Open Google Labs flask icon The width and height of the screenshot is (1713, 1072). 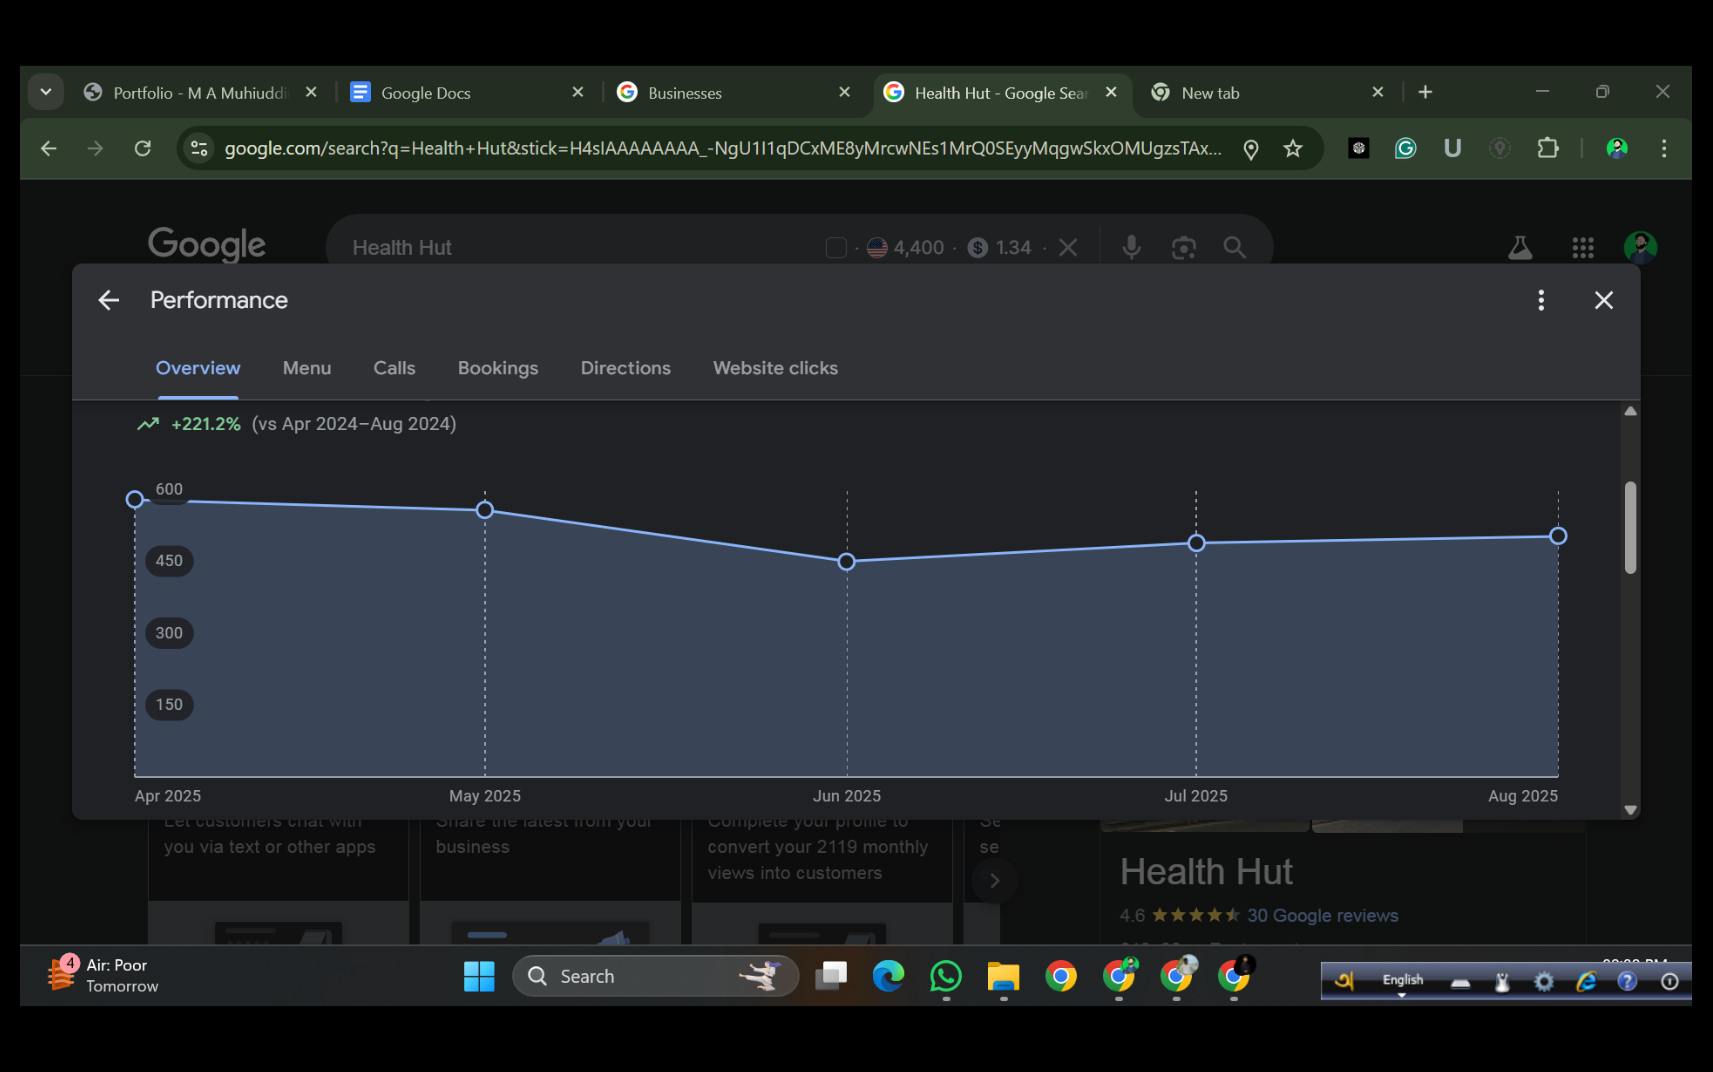1520,247
